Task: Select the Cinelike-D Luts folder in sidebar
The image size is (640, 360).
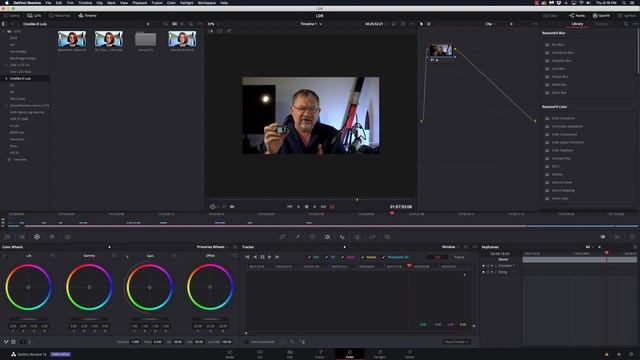Action: pos(20,78)
